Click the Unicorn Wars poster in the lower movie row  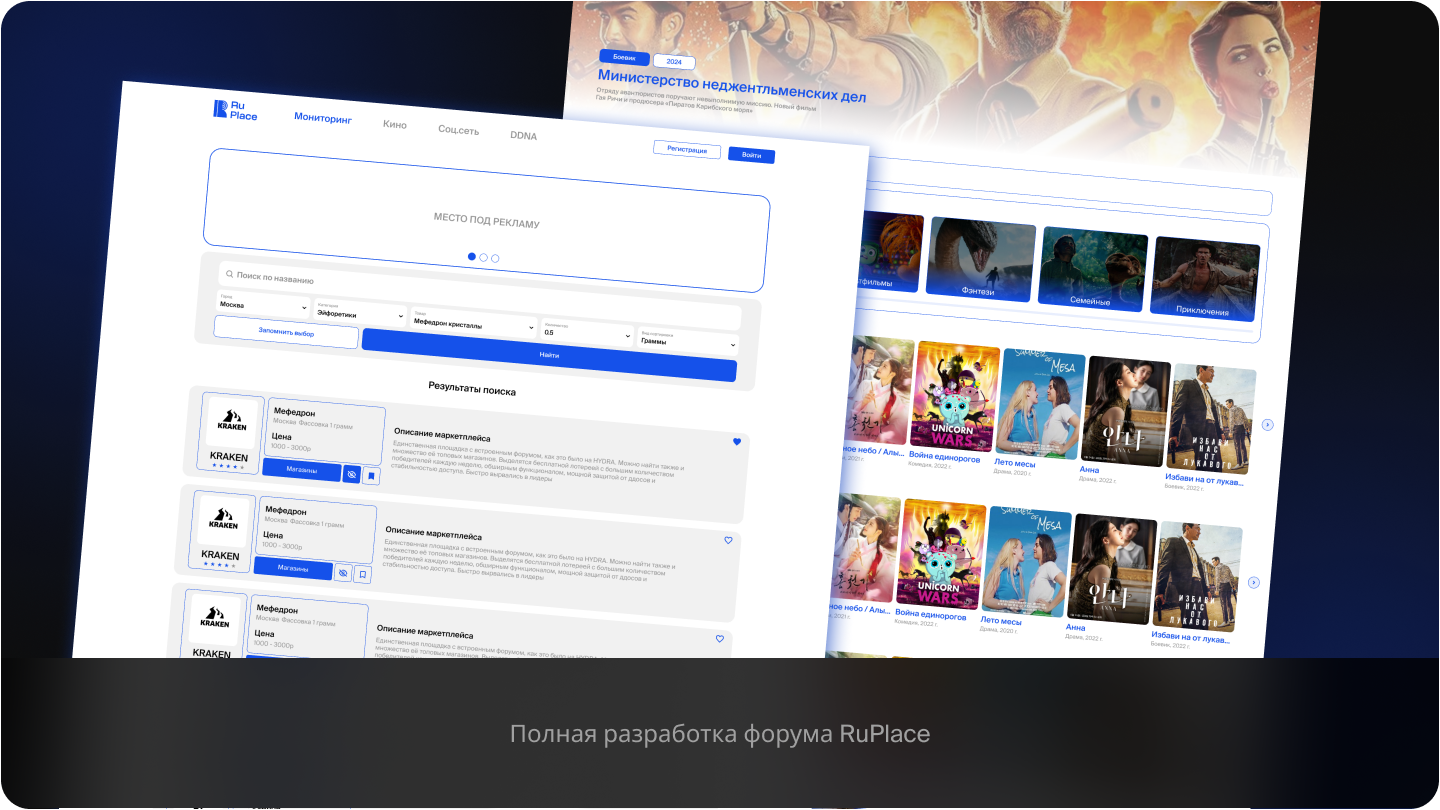pos(941,554)
